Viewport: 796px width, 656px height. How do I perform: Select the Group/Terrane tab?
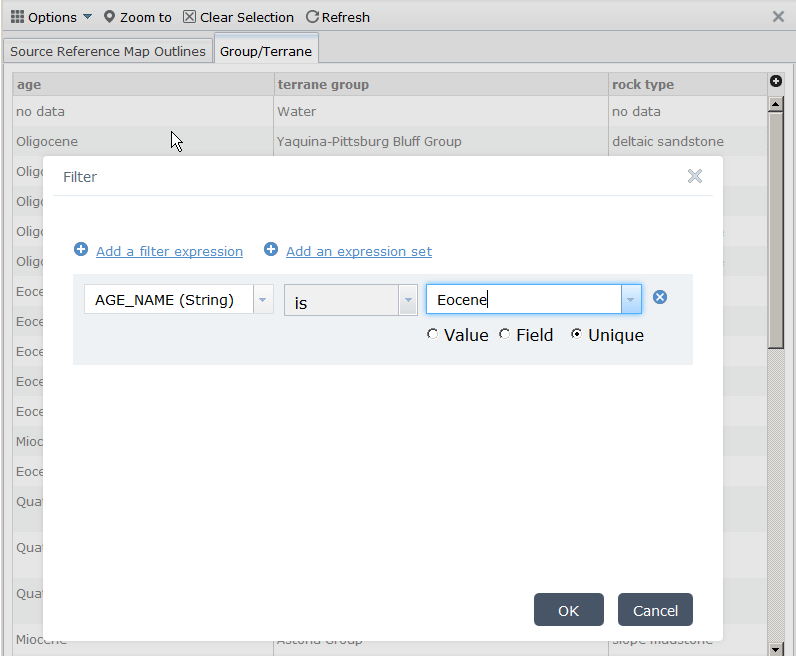point(266,51)
